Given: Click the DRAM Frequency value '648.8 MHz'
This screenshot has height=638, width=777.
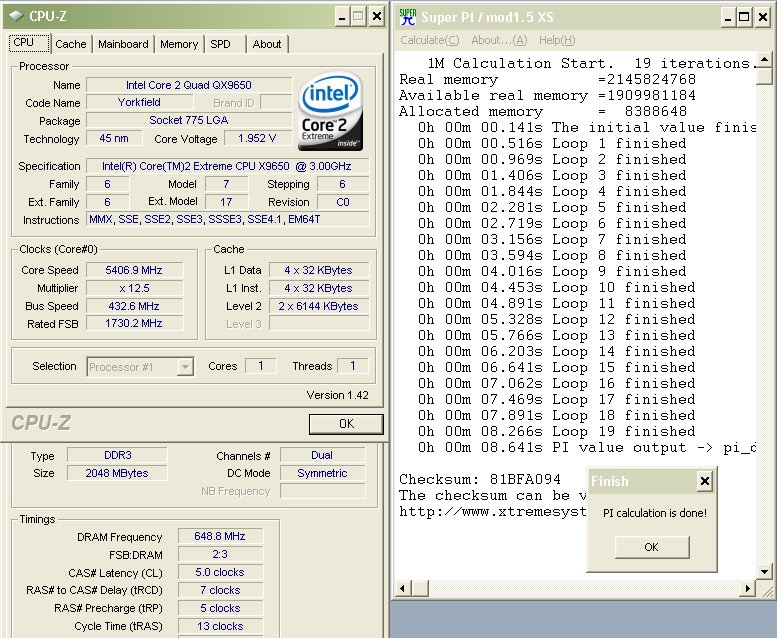Looking at the screenshot, I should (x=220, y=536).
